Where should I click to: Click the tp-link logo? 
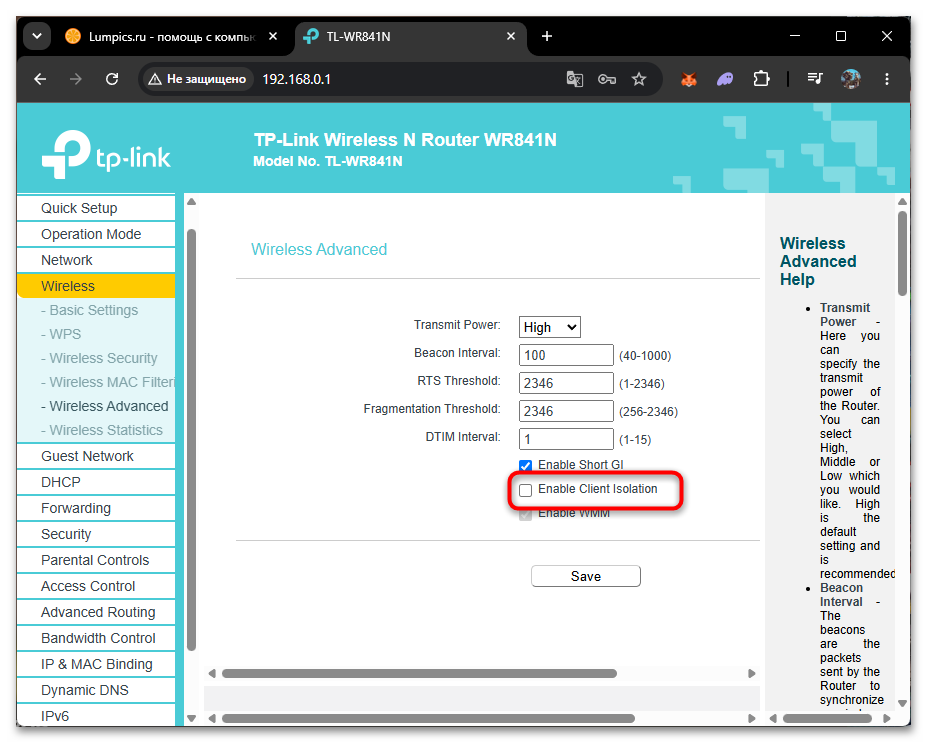tap(106, 154)
